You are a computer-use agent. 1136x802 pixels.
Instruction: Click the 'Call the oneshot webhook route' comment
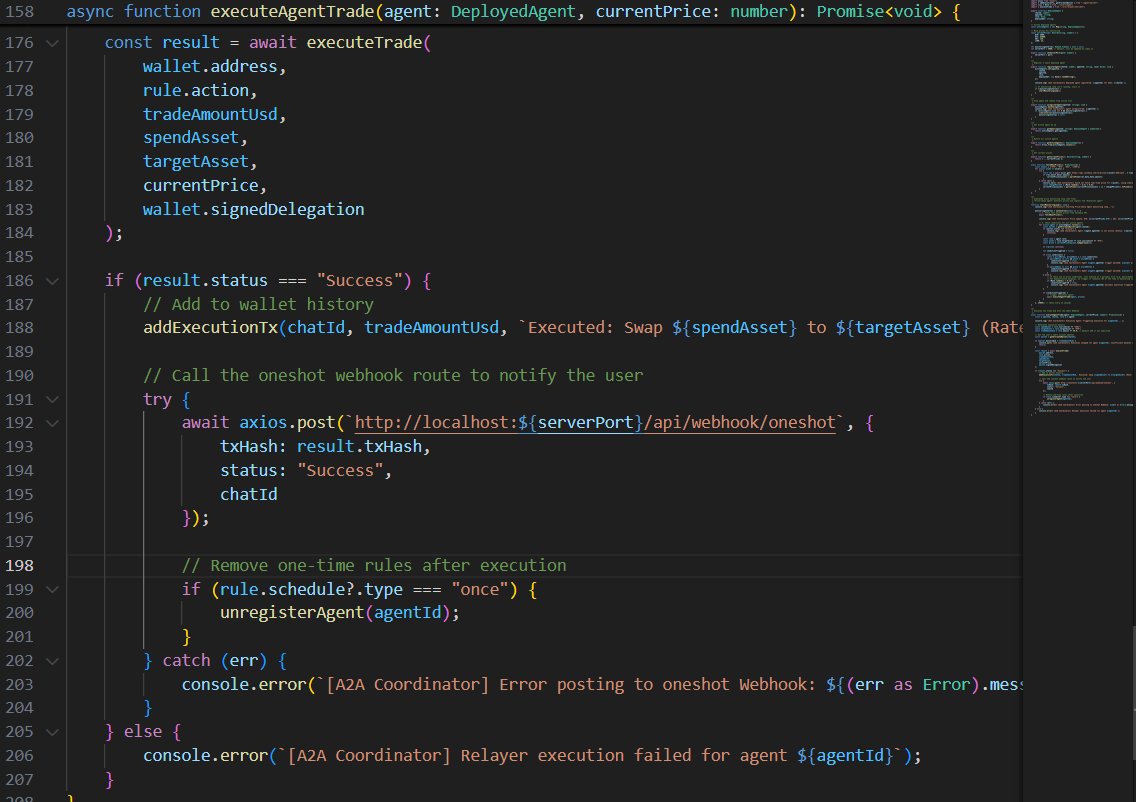coord(393,375)
